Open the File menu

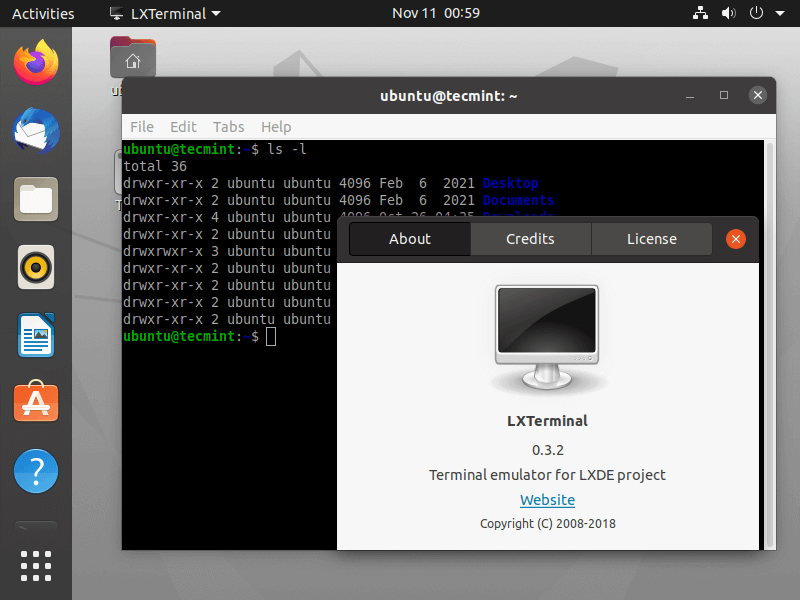[142, 127]
